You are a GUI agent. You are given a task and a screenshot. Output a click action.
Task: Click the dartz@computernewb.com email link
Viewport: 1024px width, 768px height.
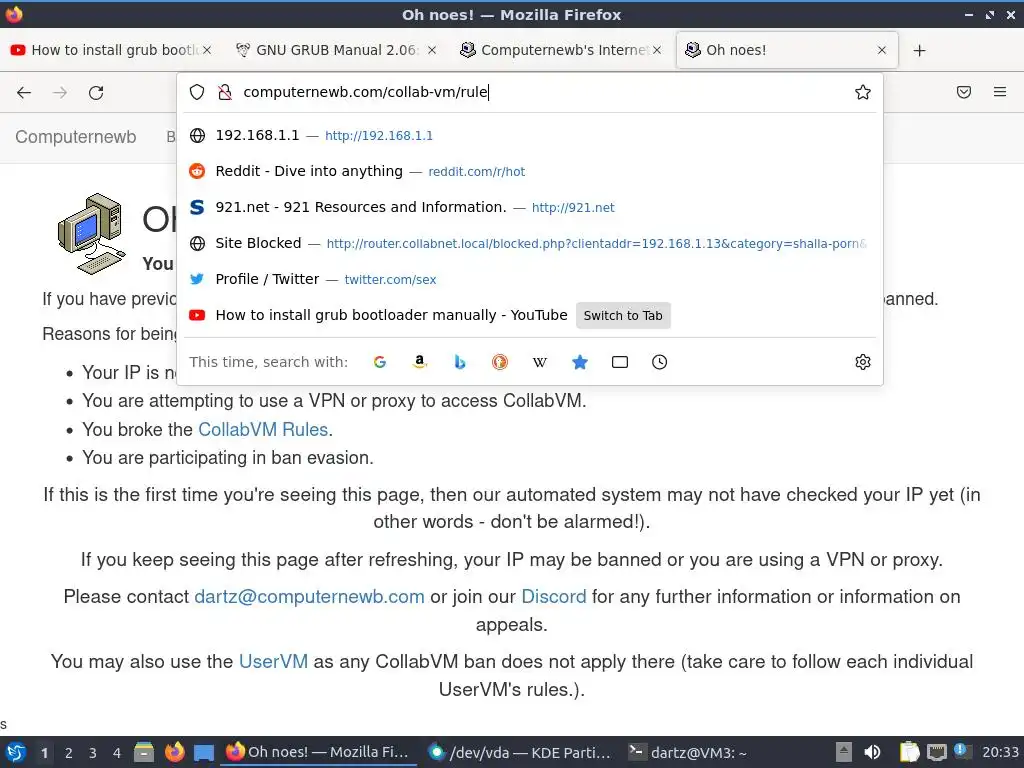[309, 596]
